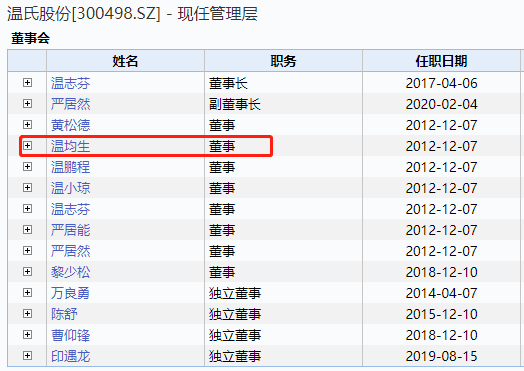Open 曹仰锋 name link

coord(71,335)
